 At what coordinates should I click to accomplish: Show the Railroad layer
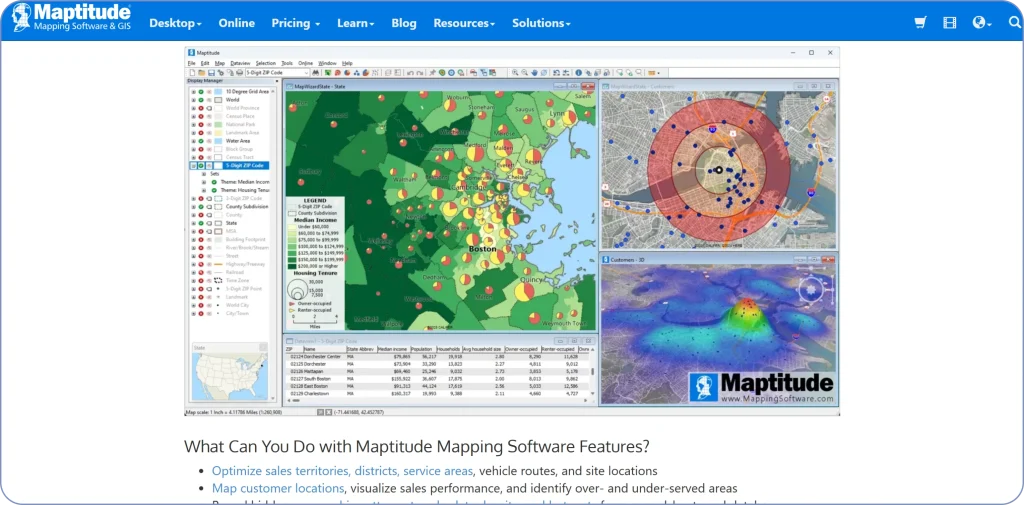(202, 272)
